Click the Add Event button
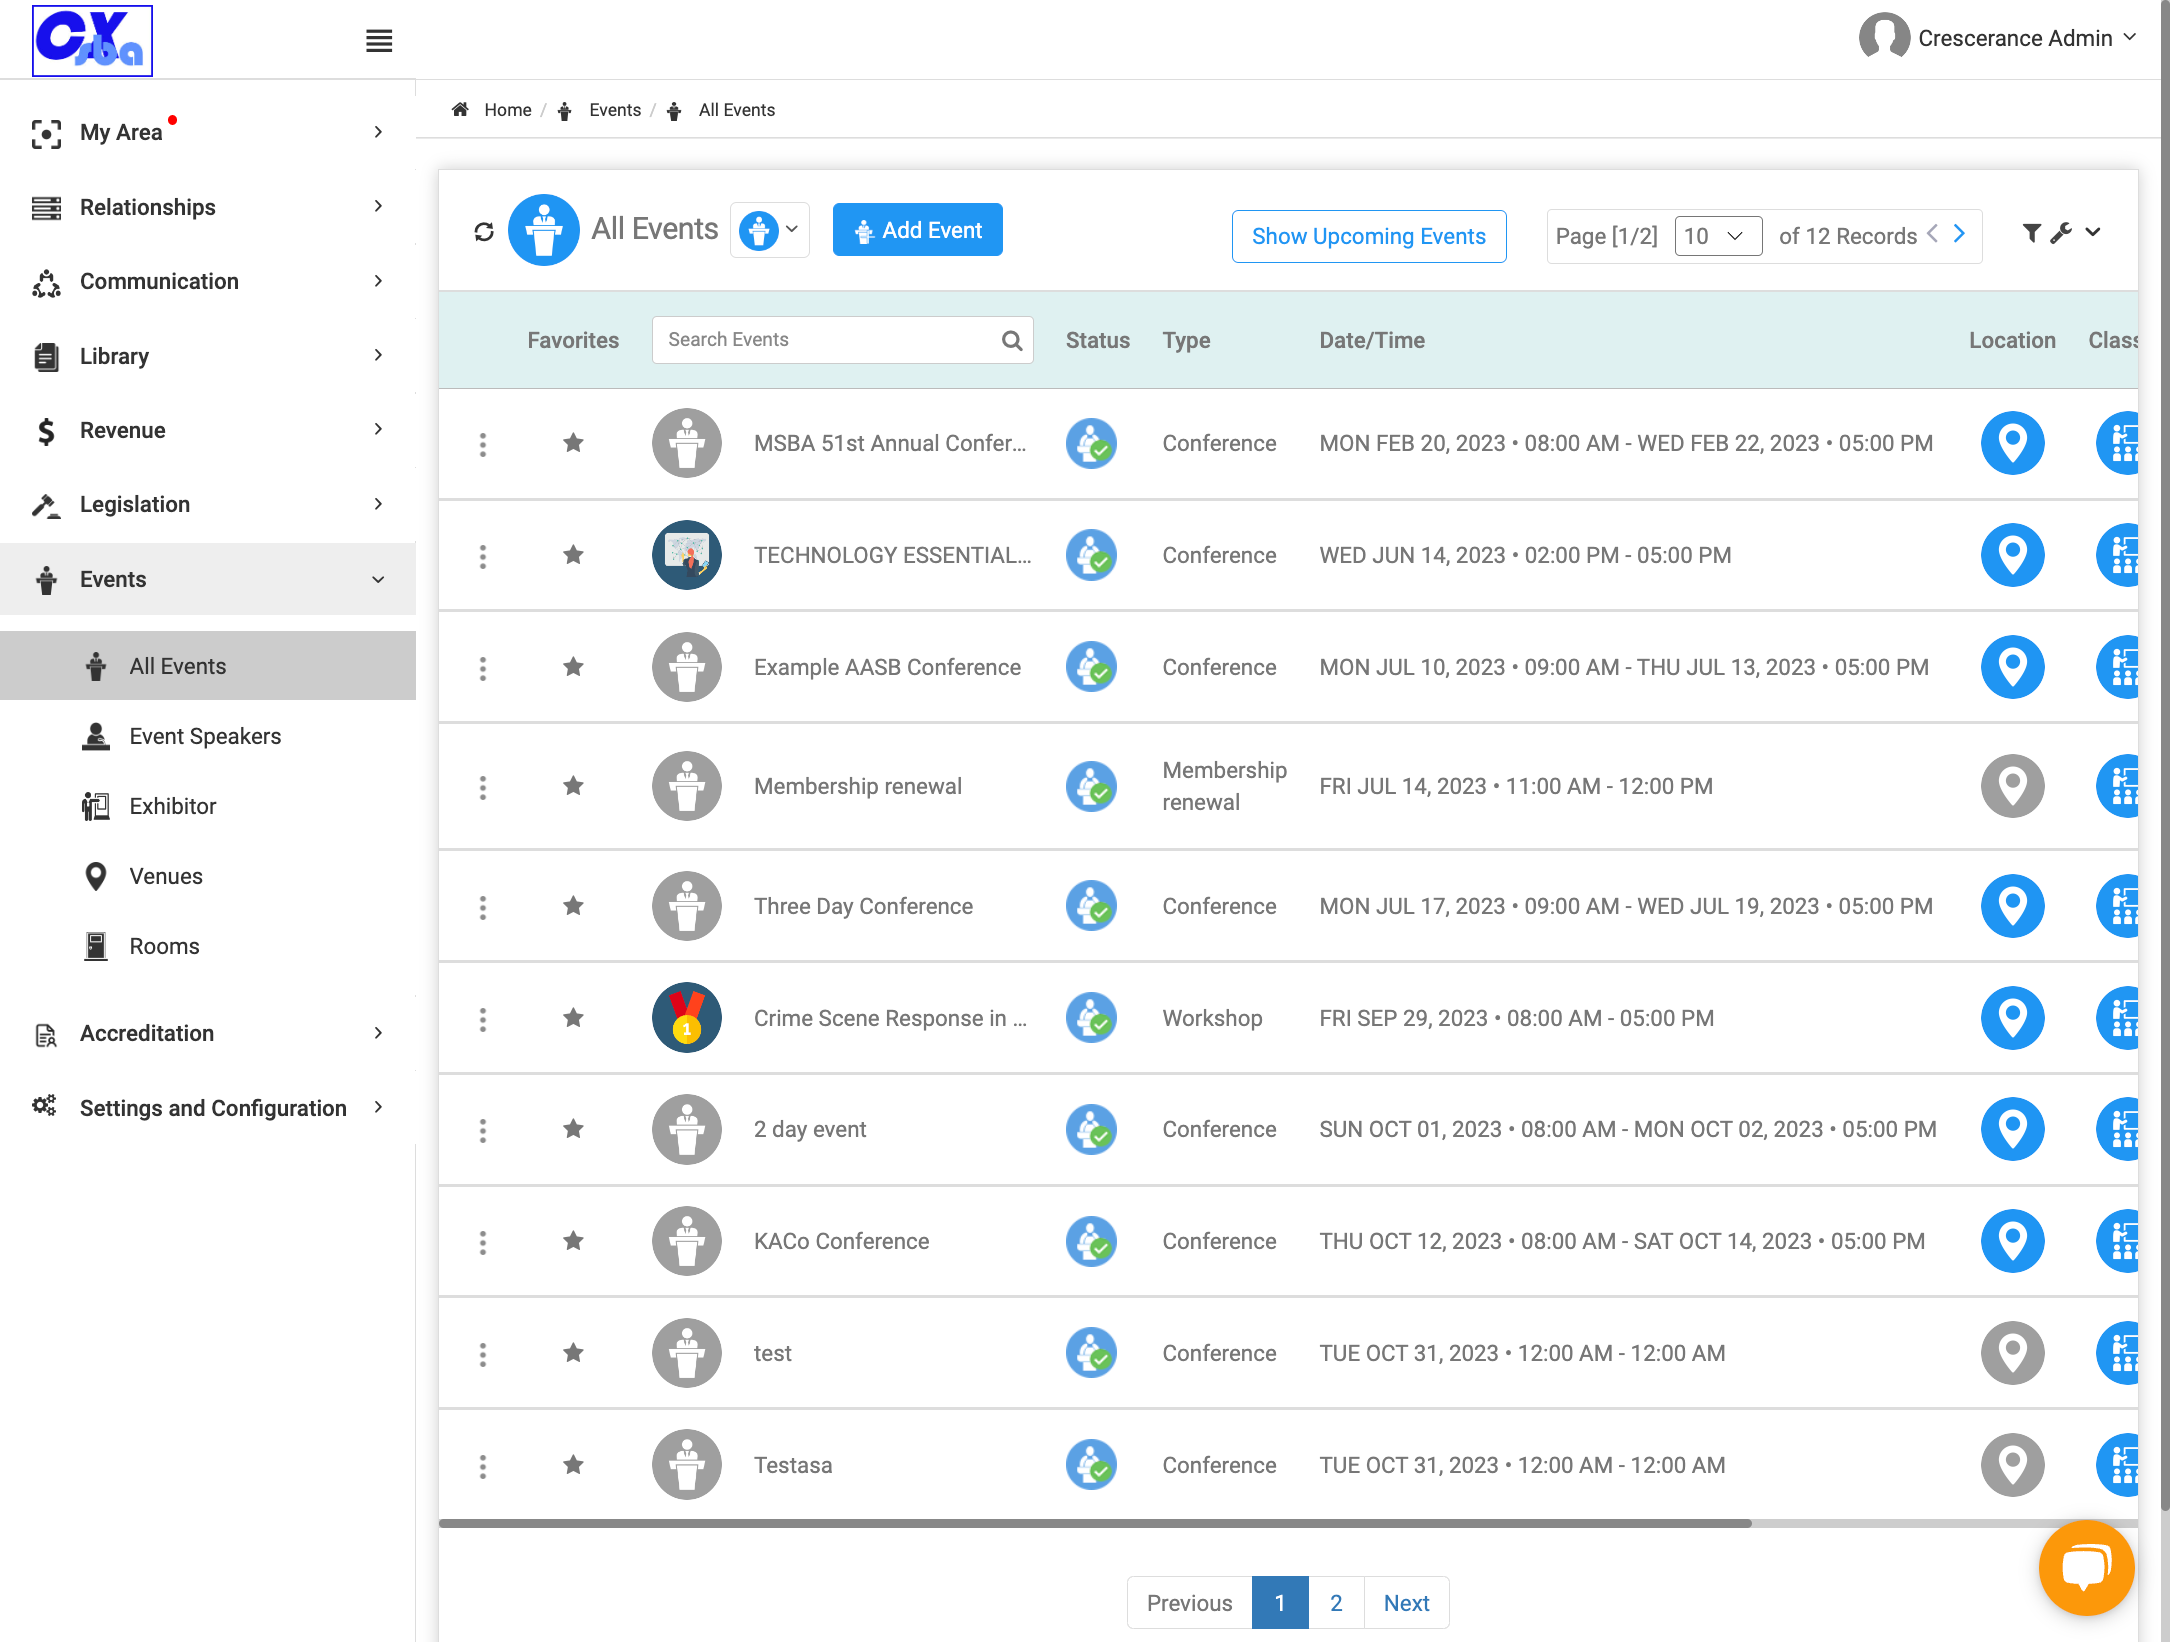Viewport: 2170px width, 1642px height. click(x=917, y=230)
